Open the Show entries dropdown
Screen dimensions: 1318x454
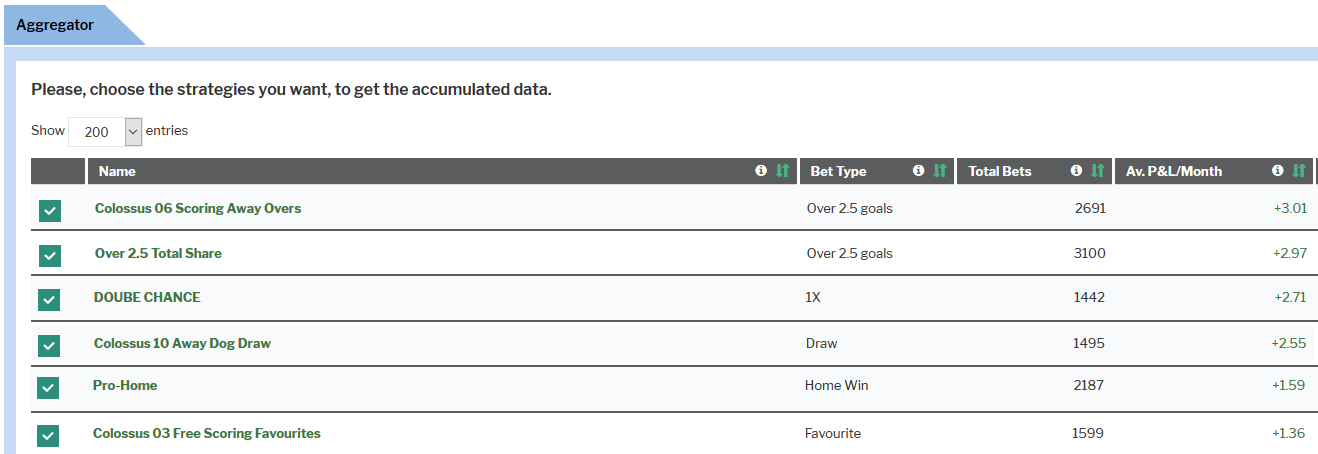click(x=105, y=131)
